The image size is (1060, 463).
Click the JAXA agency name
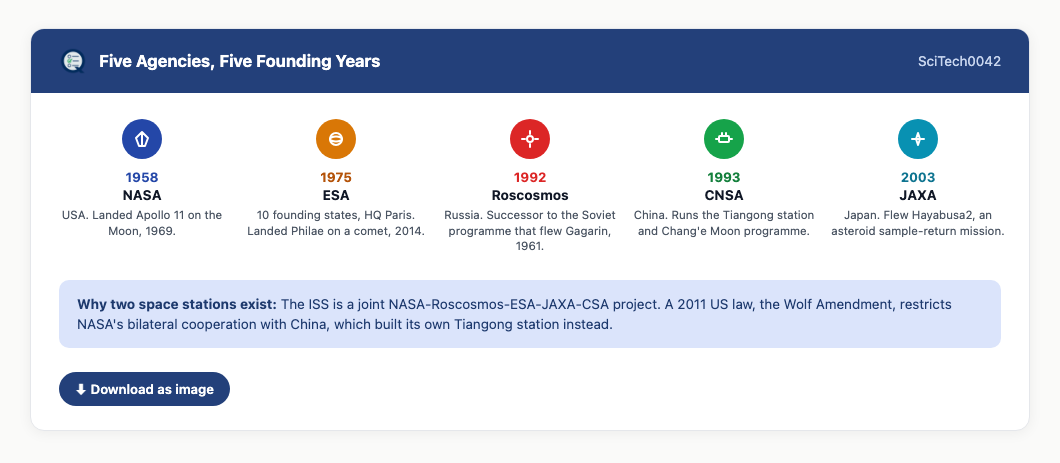pos(918,195)
